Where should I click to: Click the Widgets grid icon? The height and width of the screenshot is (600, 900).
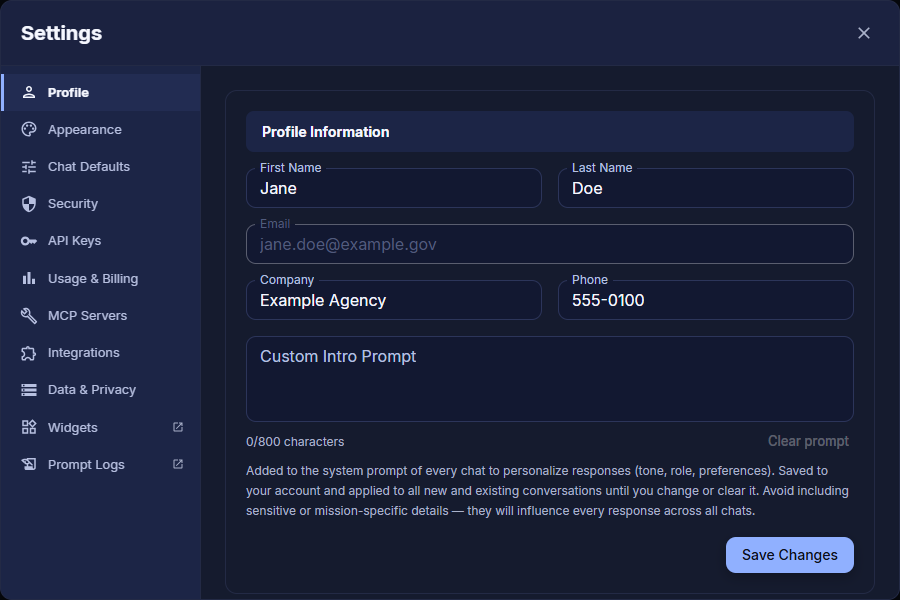[x=29, y=427]
